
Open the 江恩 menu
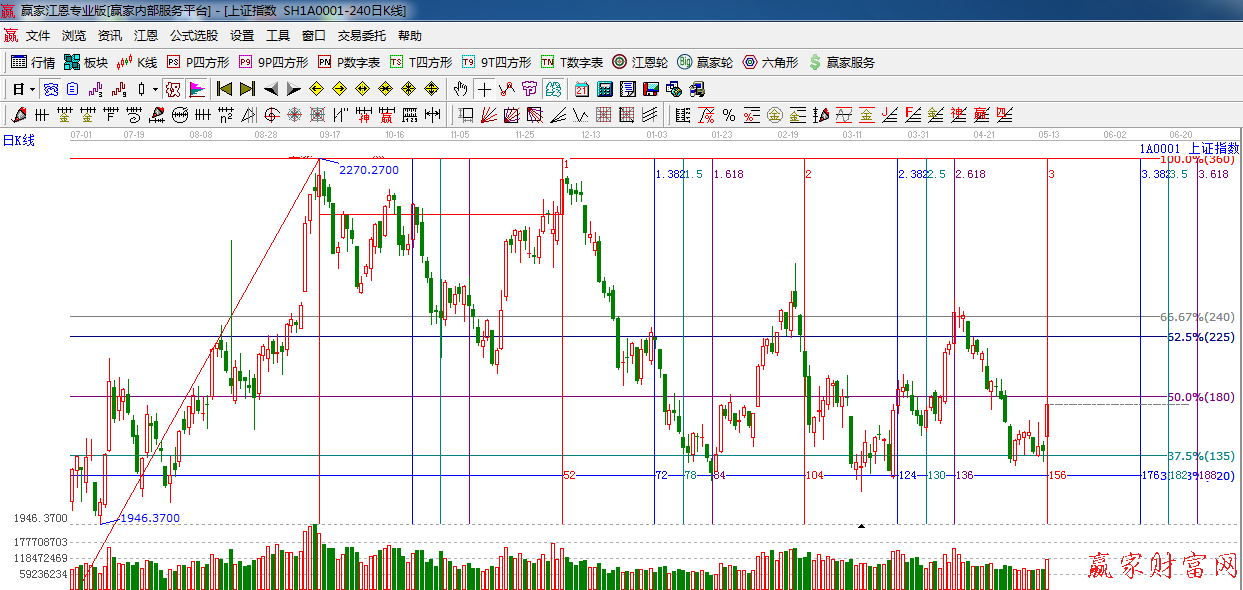tap(146, 36)
